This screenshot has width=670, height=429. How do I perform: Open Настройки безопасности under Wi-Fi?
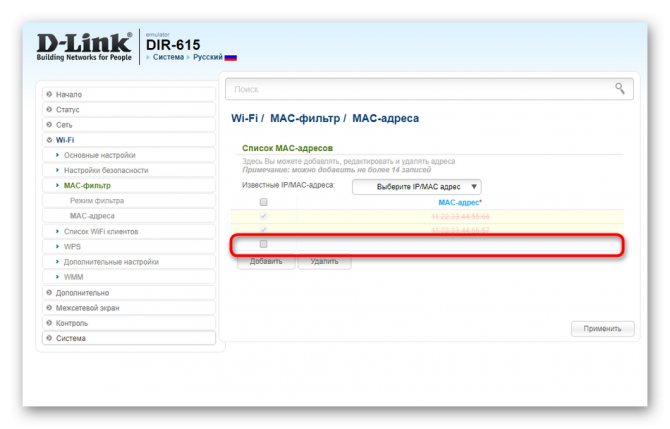click(129, 170)
